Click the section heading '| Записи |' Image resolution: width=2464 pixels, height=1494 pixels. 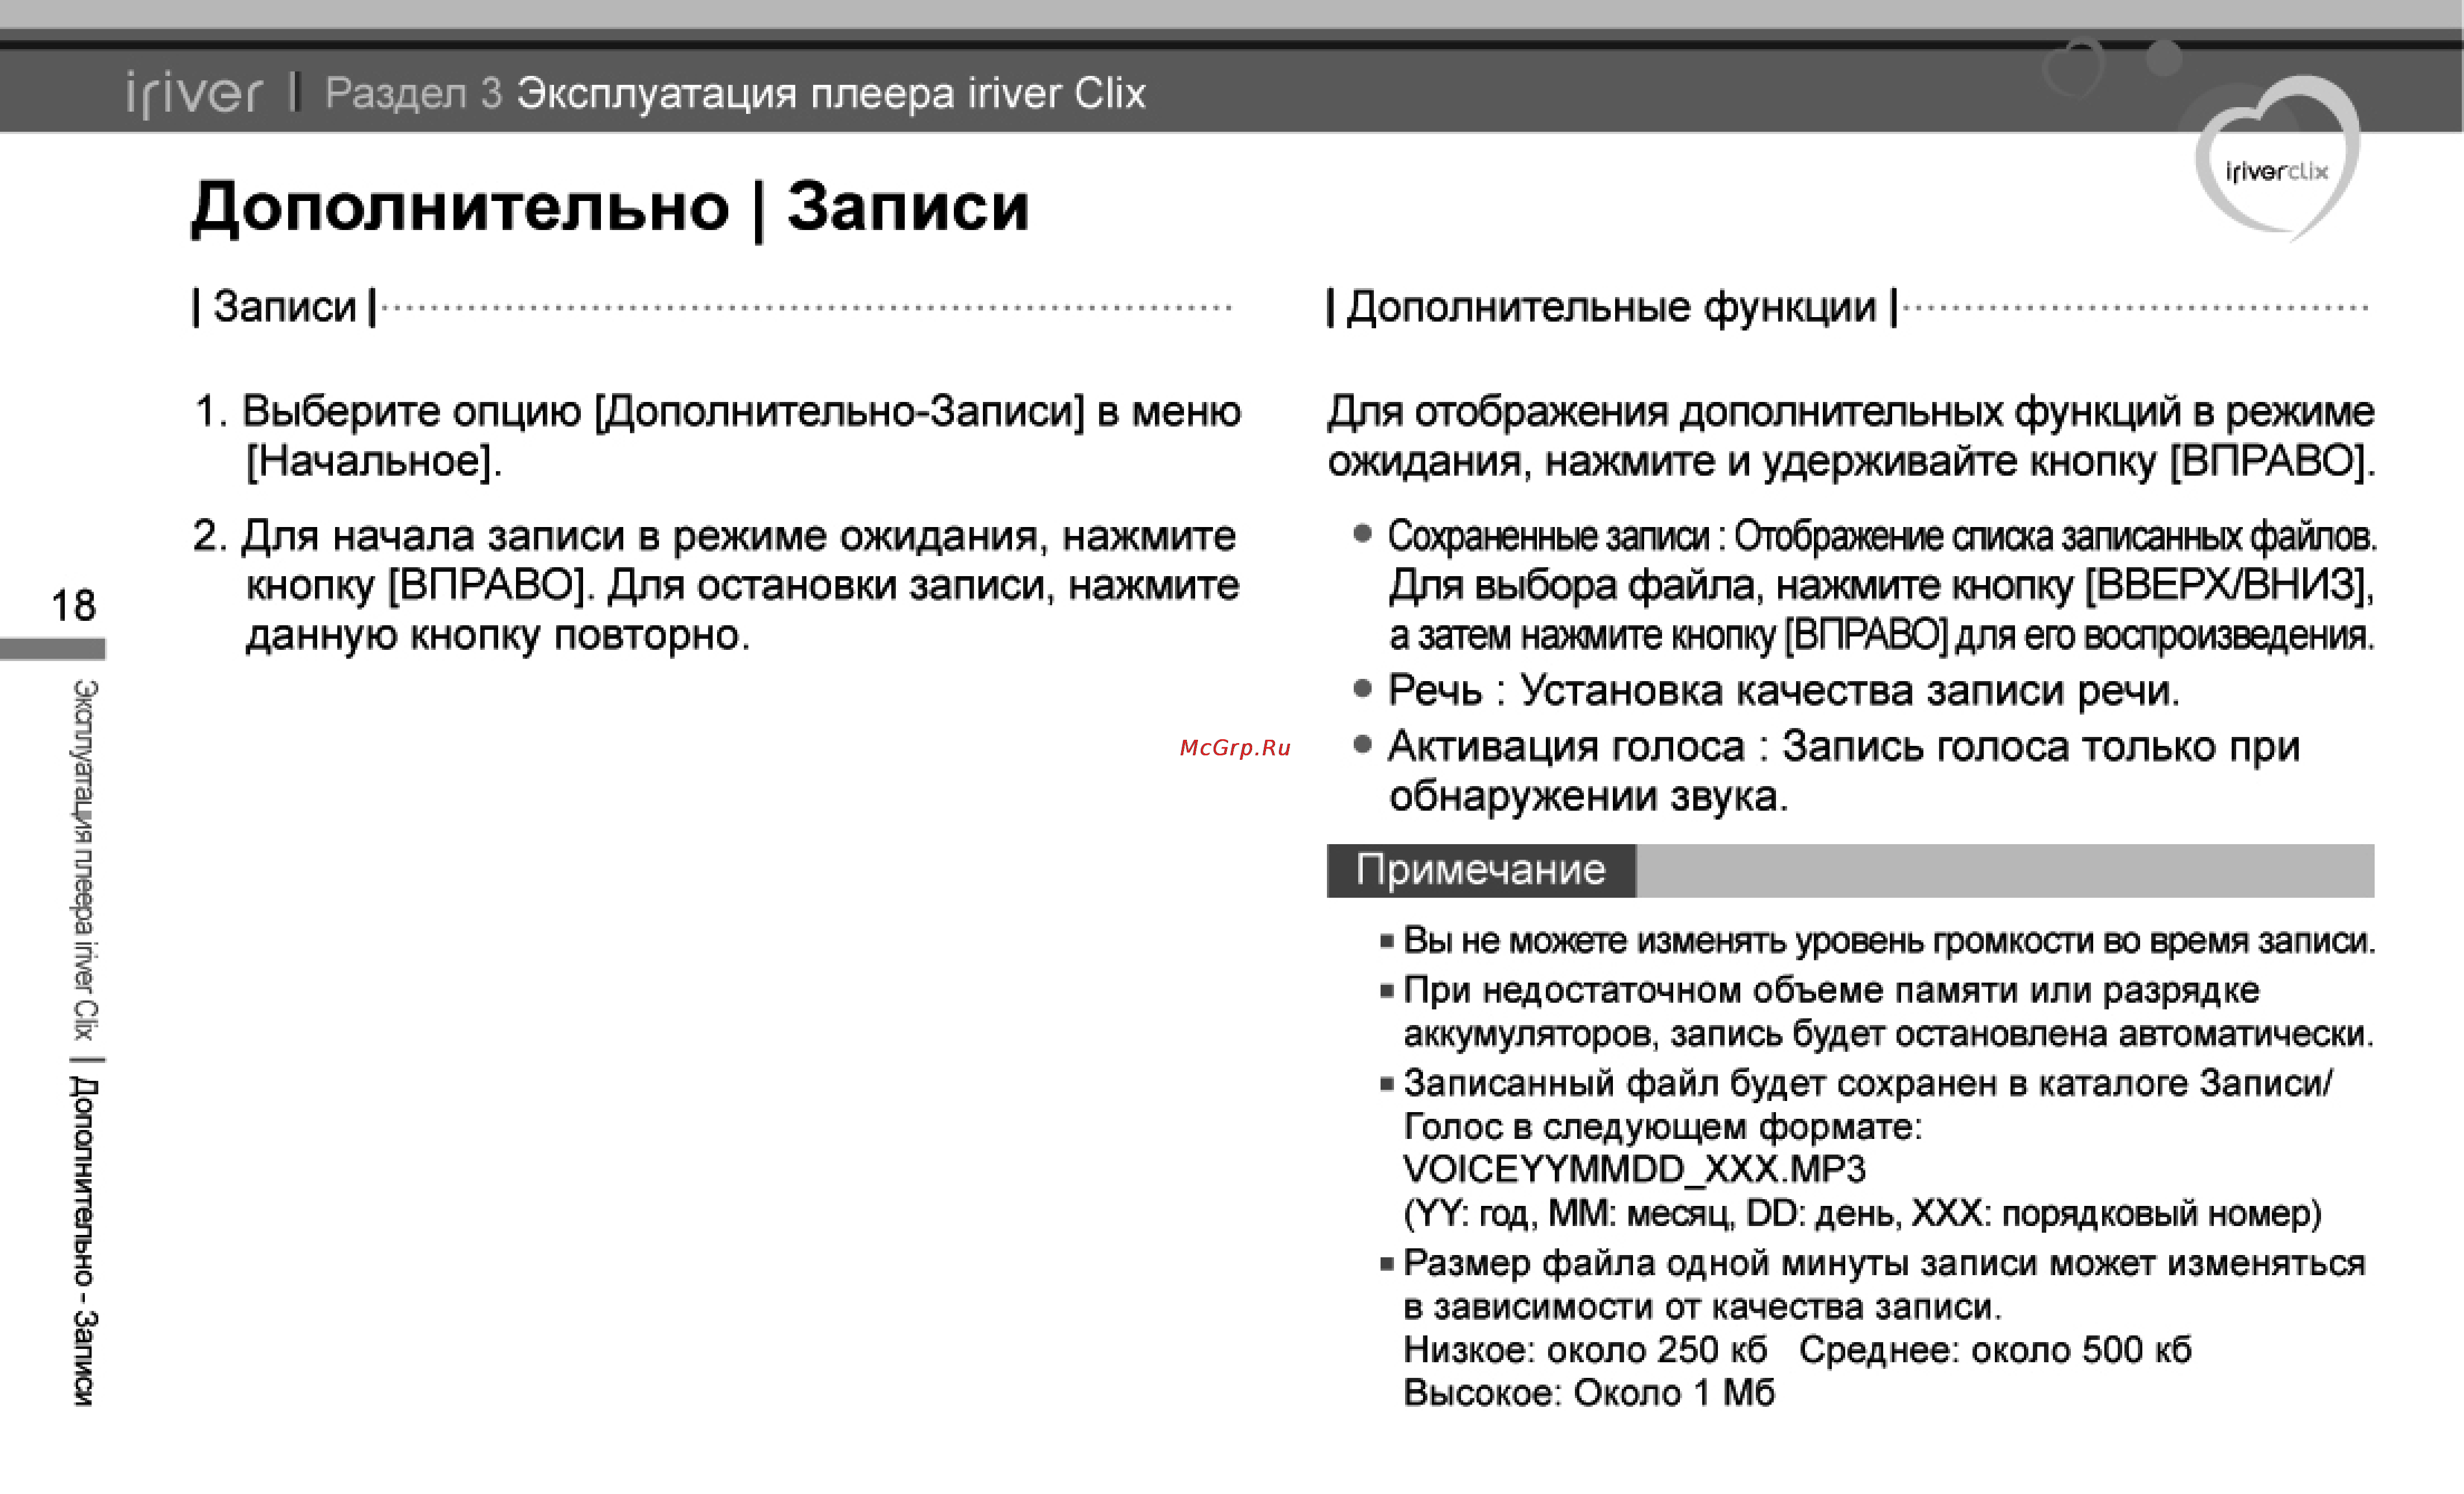[285, 307]
